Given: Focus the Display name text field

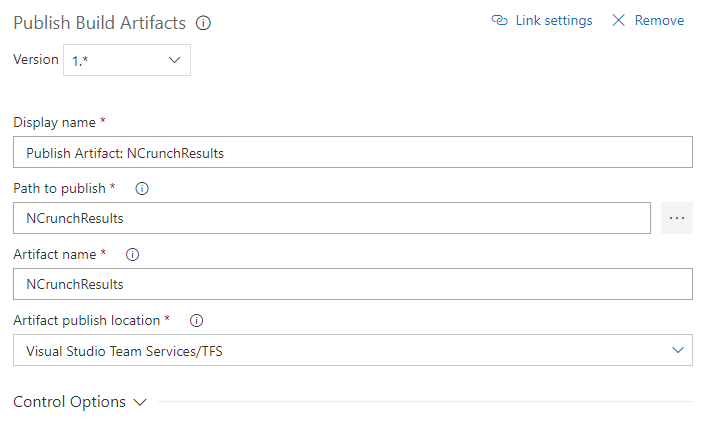Looking at the screenshot, I should tap(352, 152).
